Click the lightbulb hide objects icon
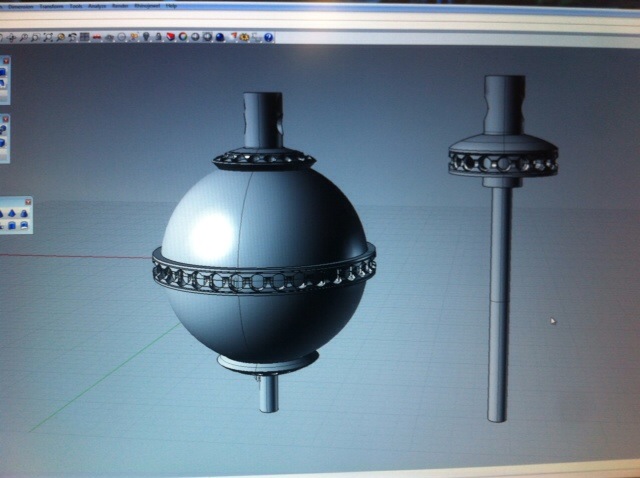 tap(146, 37)
